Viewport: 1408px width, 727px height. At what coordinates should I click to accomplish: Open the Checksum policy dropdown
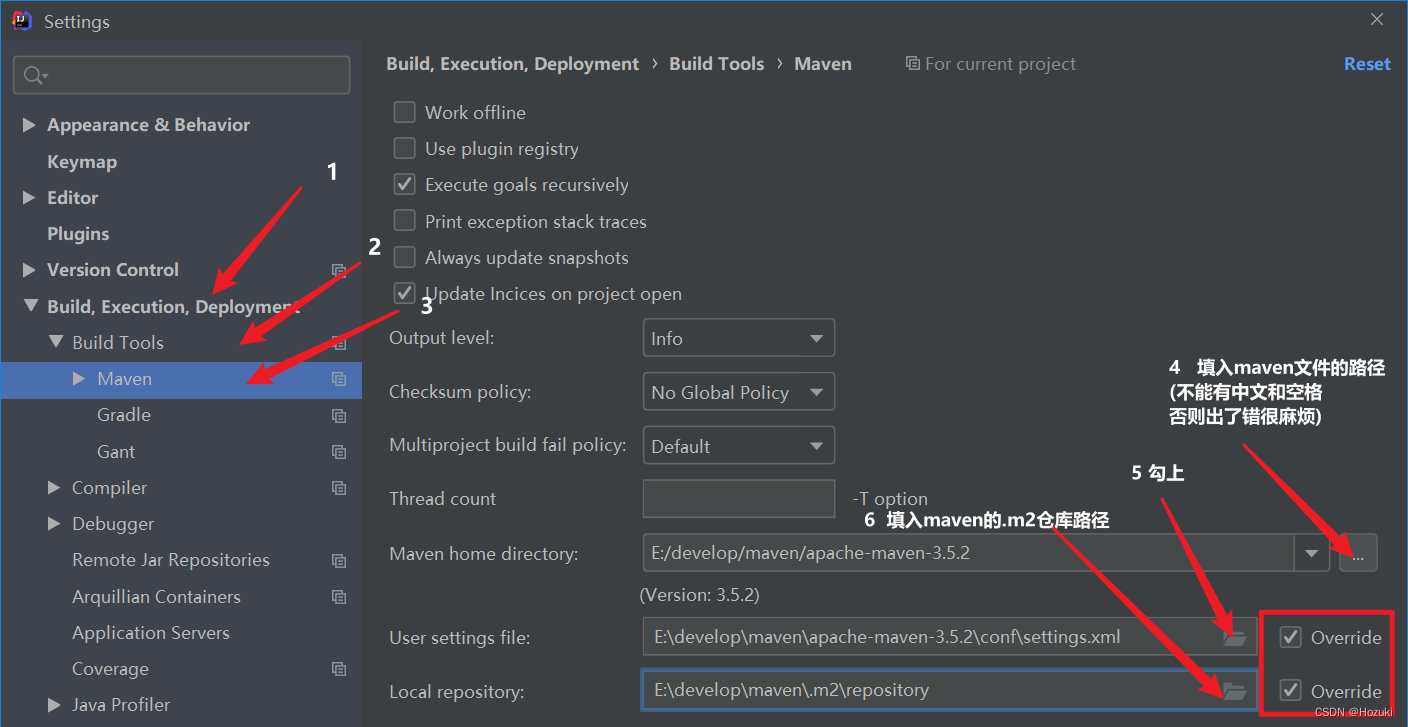(738, 392)
